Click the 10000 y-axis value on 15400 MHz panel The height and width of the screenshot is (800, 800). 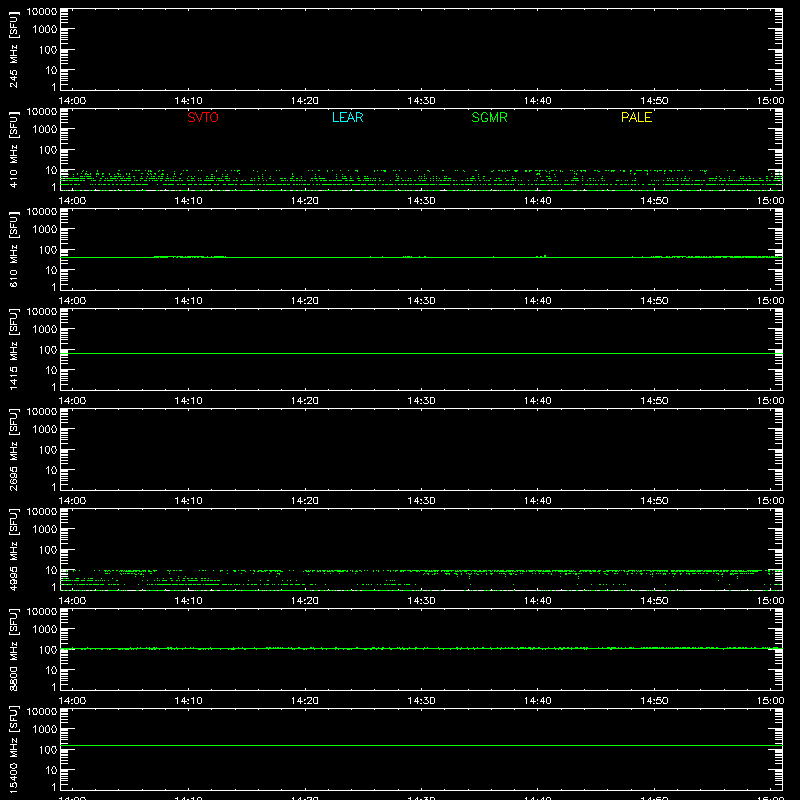[x=42, y=712]
